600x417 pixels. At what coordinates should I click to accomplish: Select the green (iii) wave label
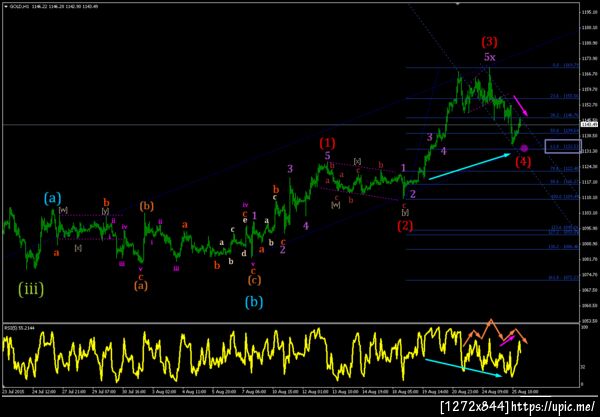[x=31, y=289]
